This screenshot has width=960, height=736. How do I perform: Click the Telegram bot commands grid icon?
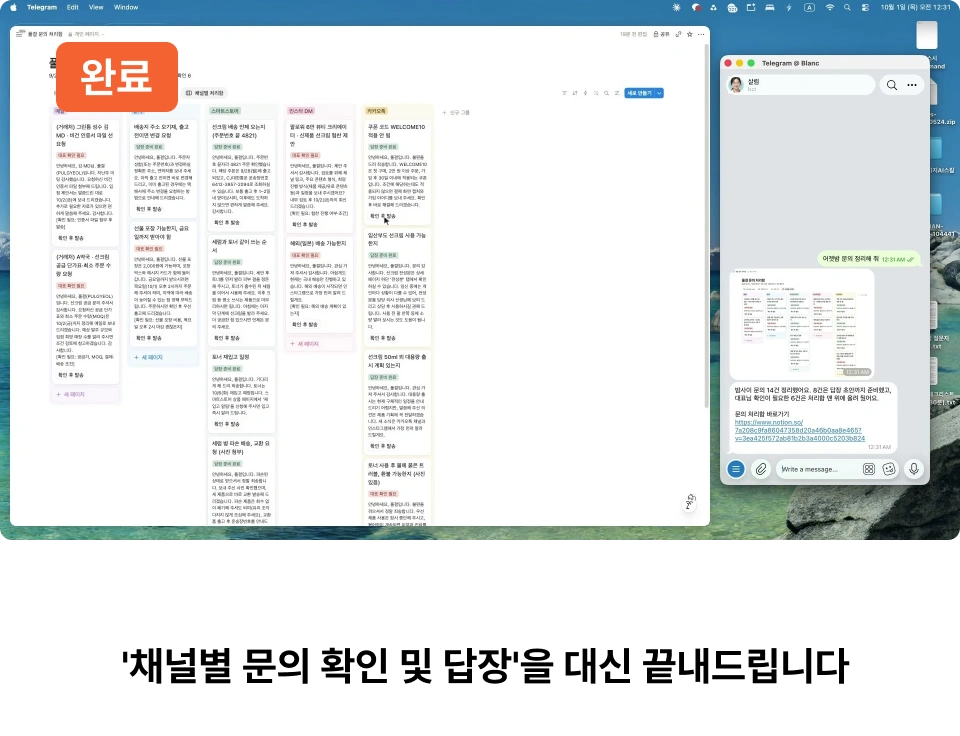868,469
